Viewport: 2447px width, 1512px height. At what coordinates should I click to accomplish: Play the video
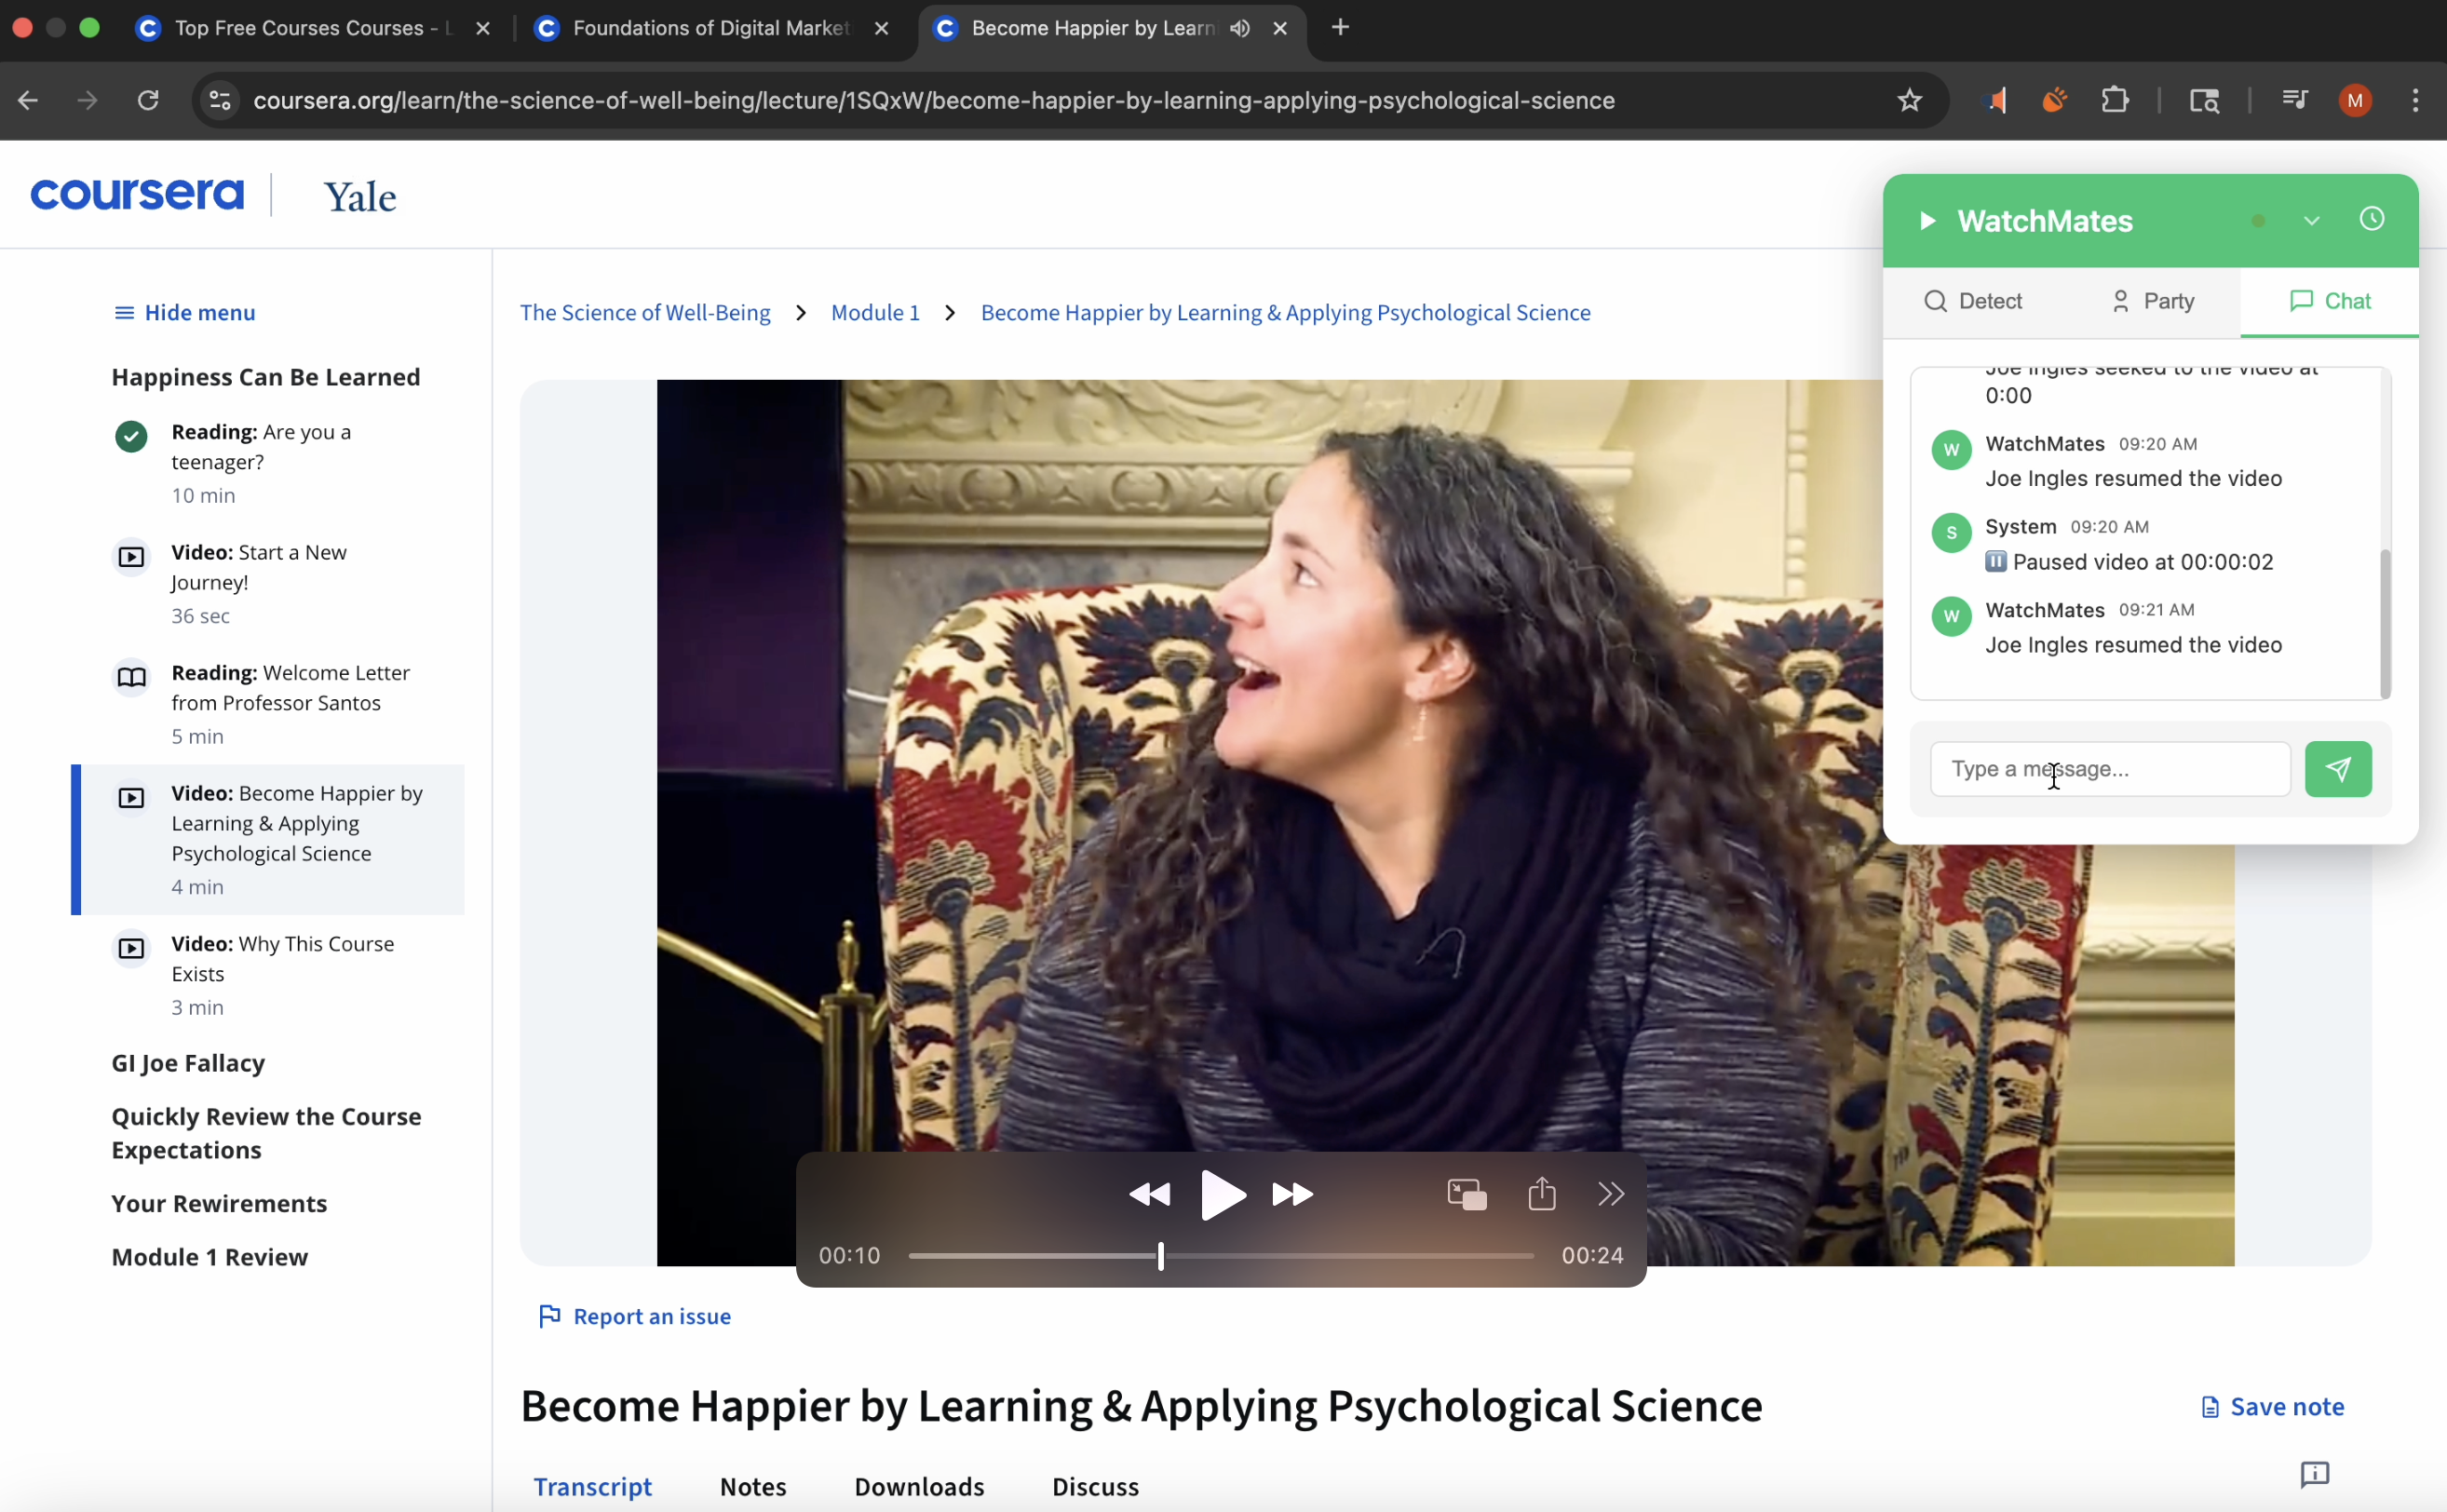tap(1222, 1194)
